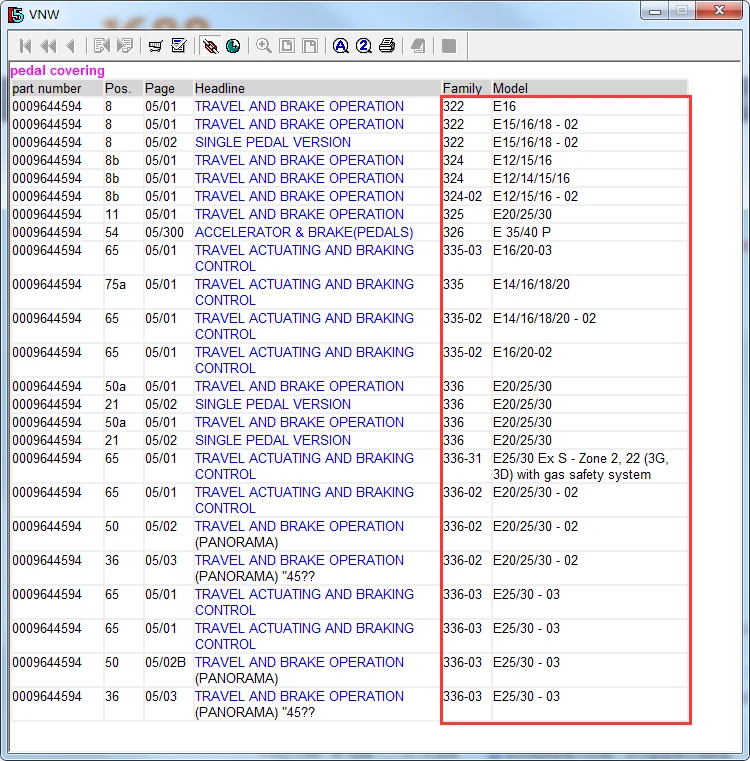Screen dimensions: 750x761
Task: Click the single left arrow previous button
Action: 70,46
